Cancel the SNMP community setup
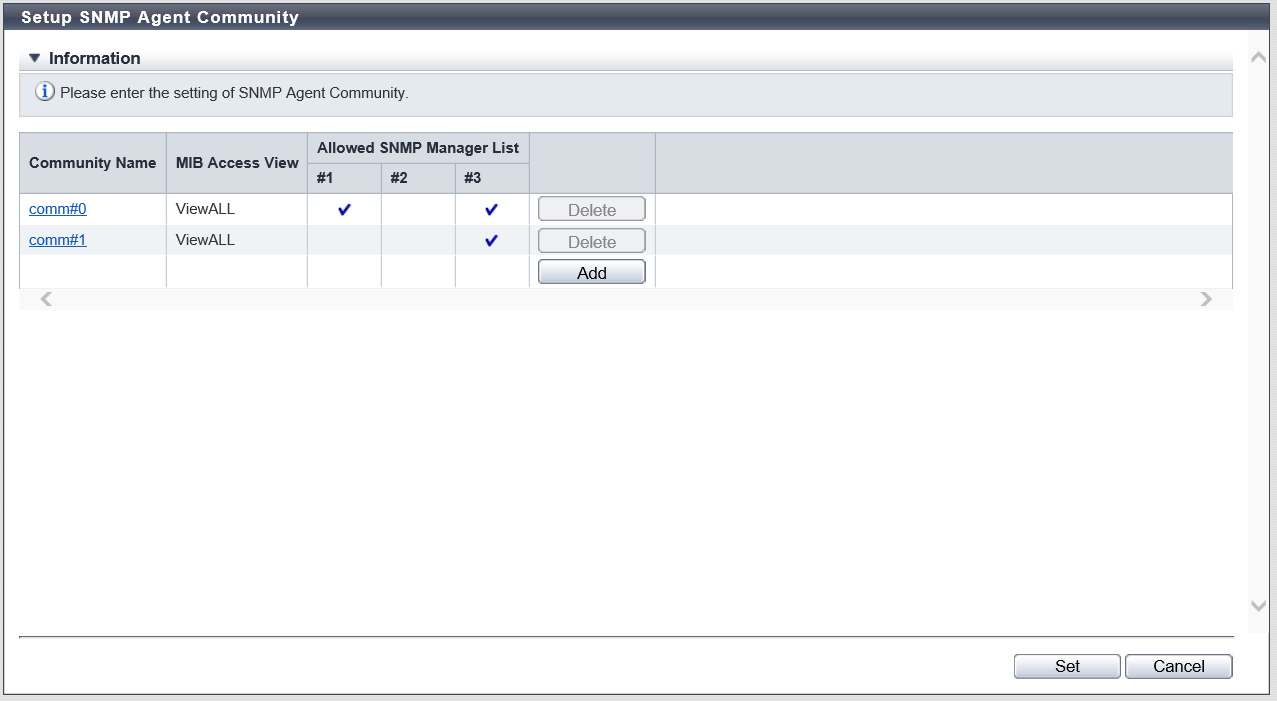 pyautogui.click(x=1178, y=666)
